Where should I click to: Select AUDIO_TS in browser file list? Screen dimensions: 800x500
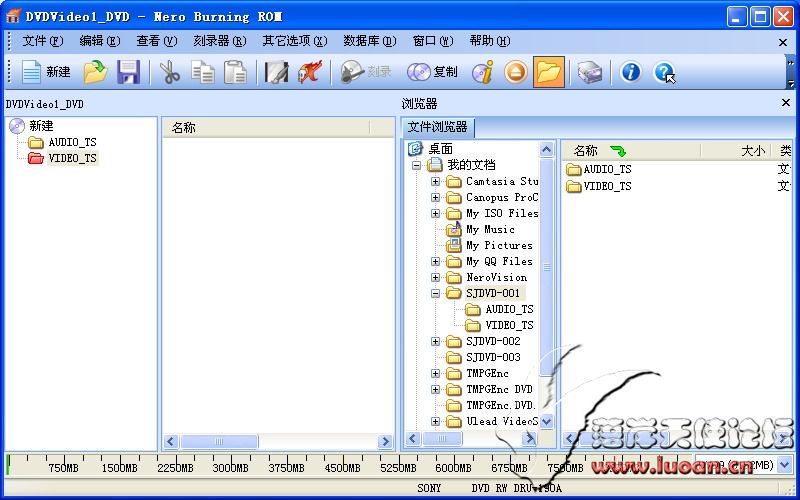pyautogui.click(x=607, y=169)
